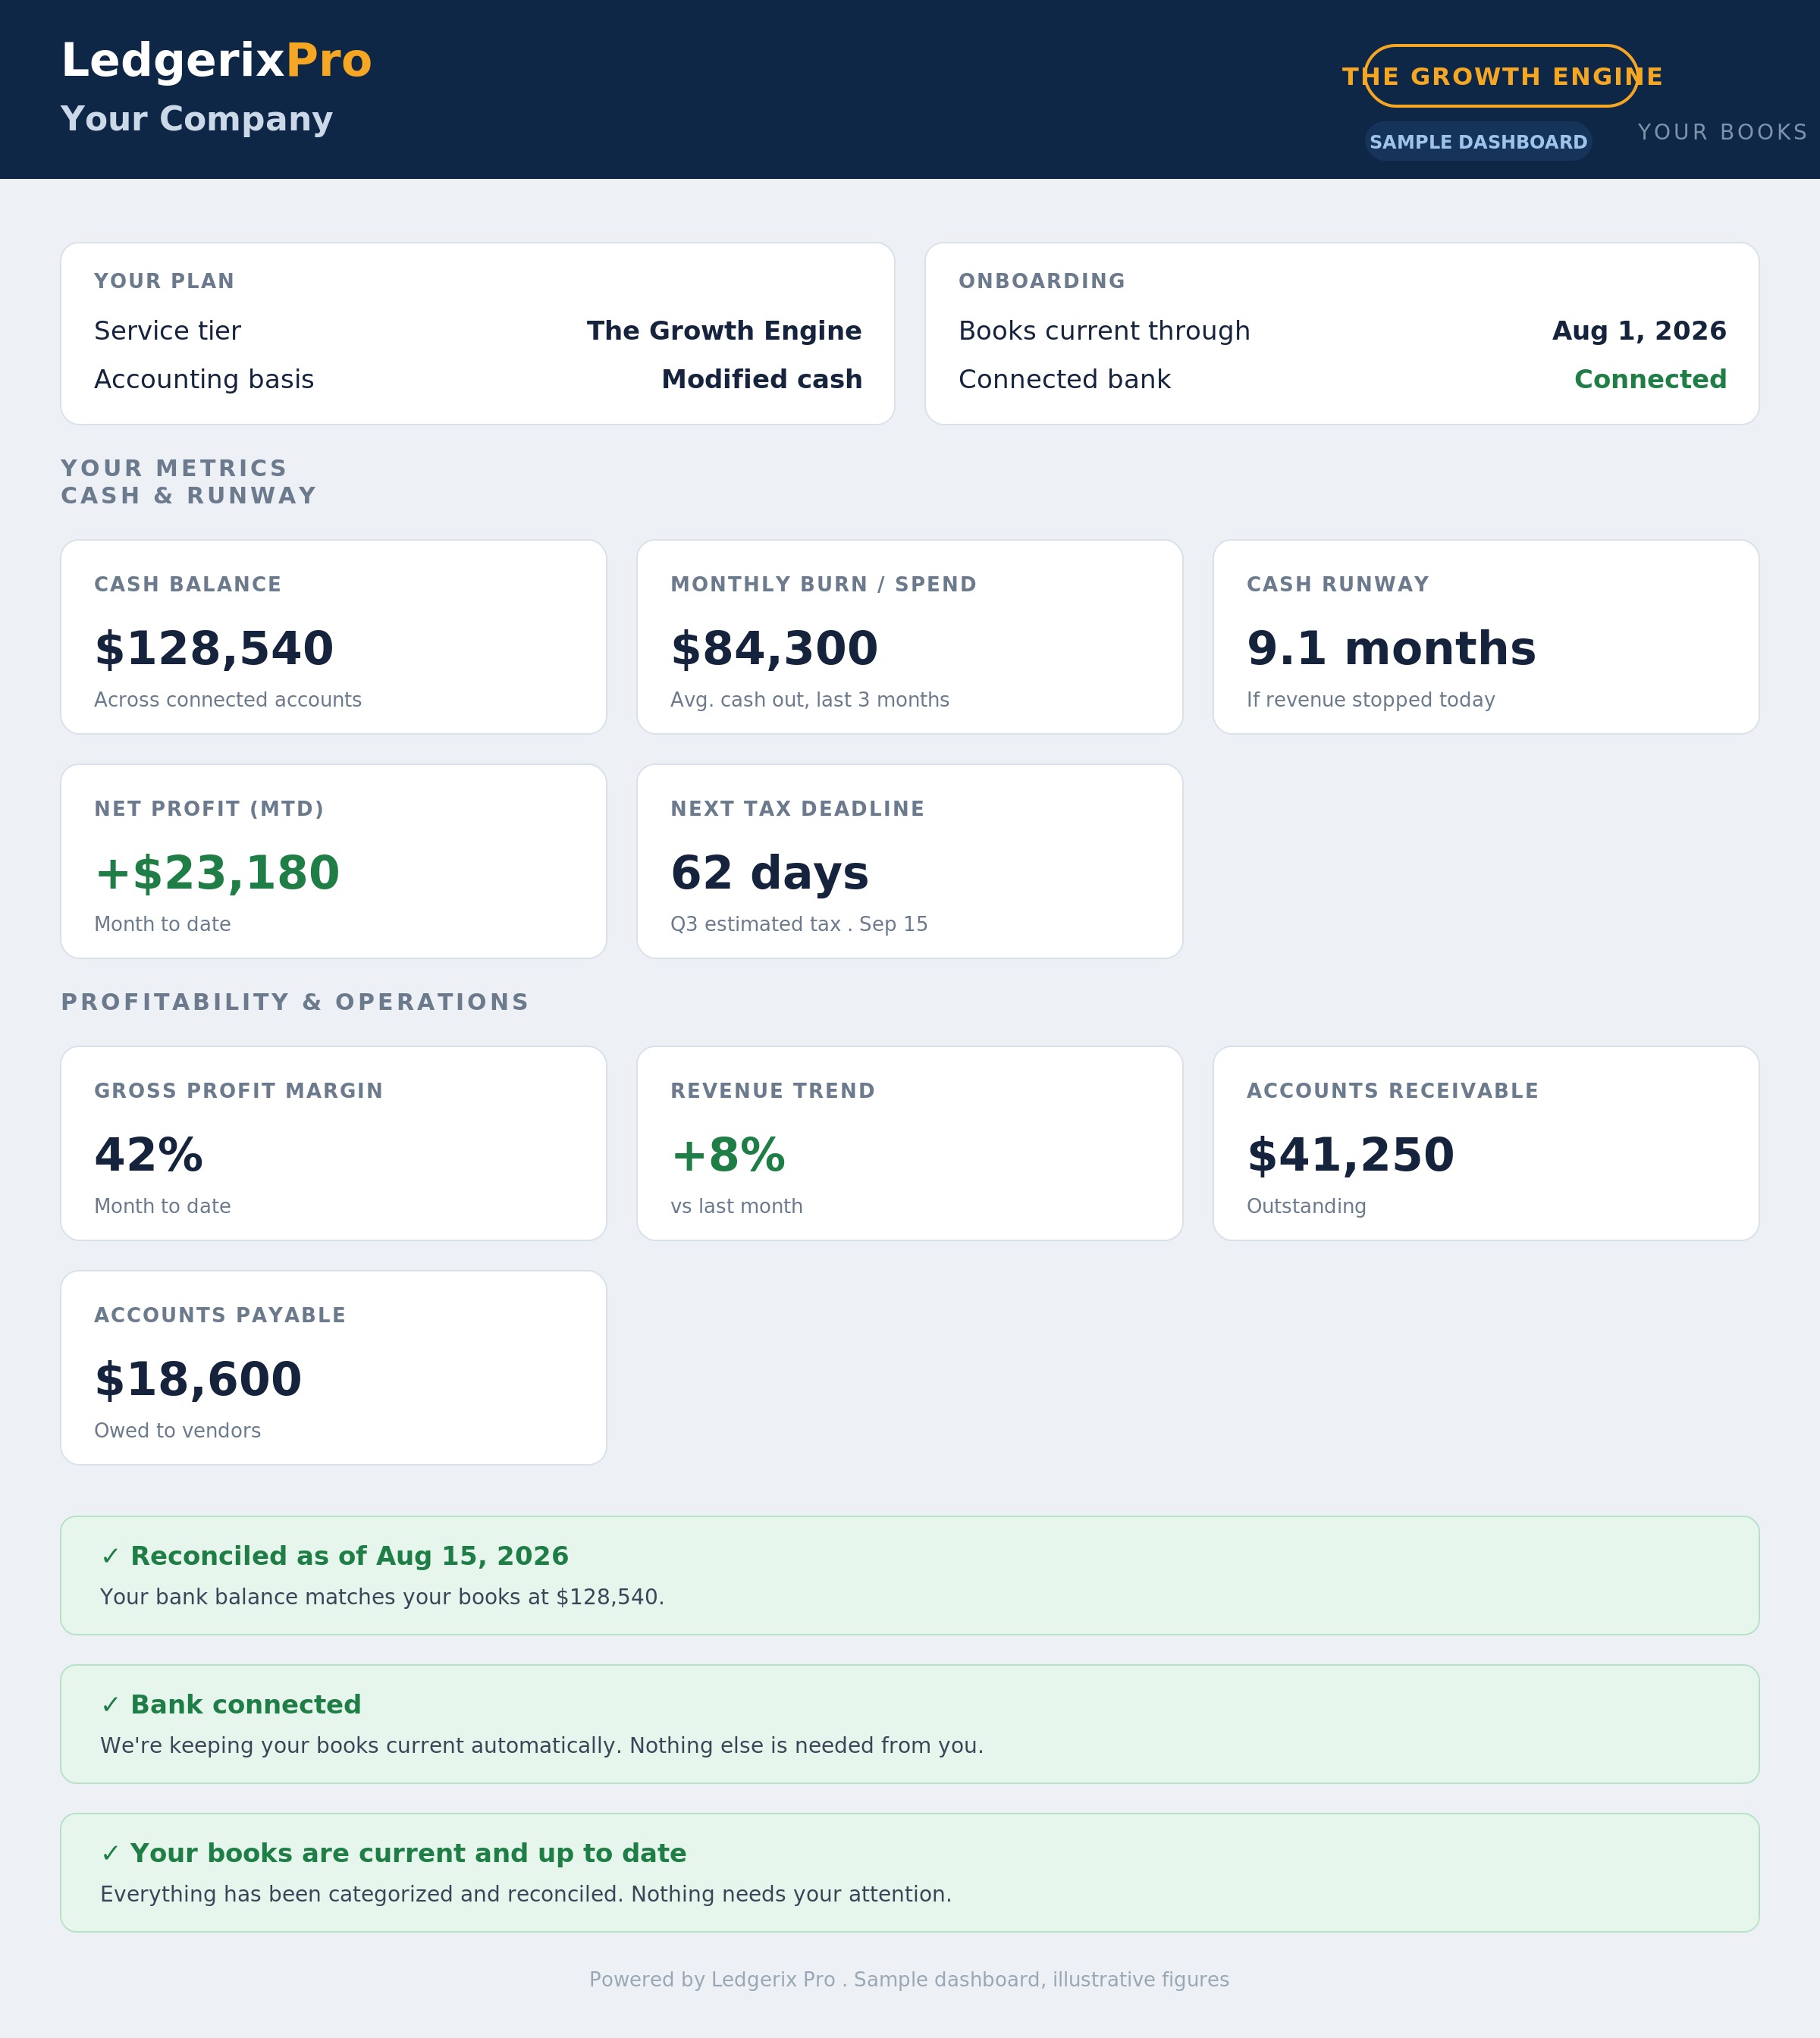Image resolution: width=1820 pixels, height=2038 pixels.
Task: Select the Across connected accounts caption
Action: coord(228,700)
